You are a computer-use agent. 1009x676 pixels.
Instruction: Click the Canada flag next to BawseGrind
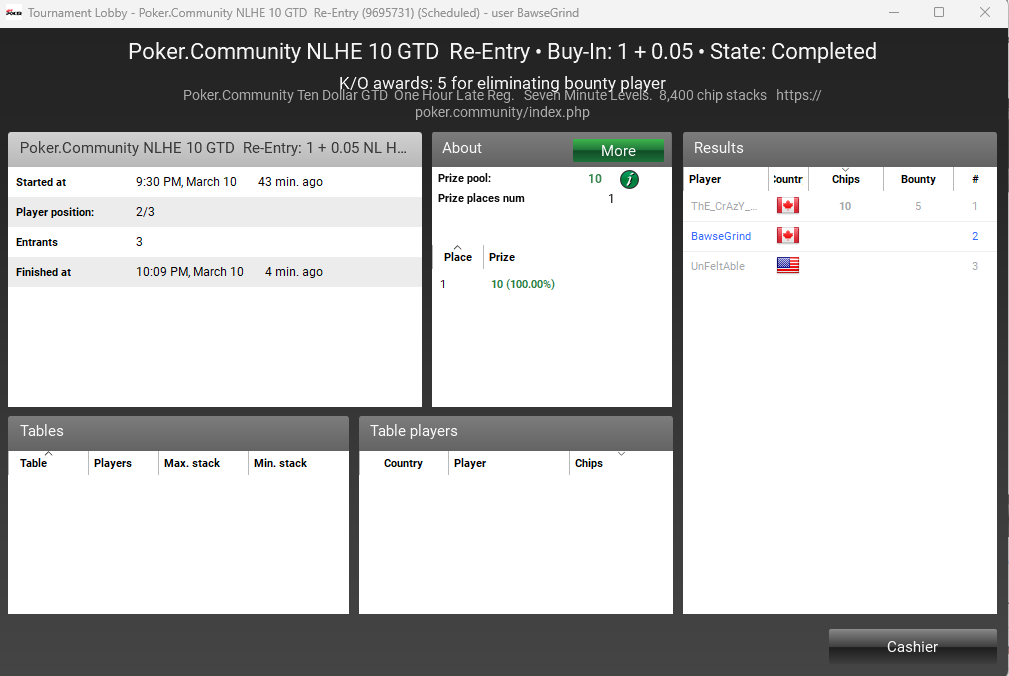click(x=788, y=235)
